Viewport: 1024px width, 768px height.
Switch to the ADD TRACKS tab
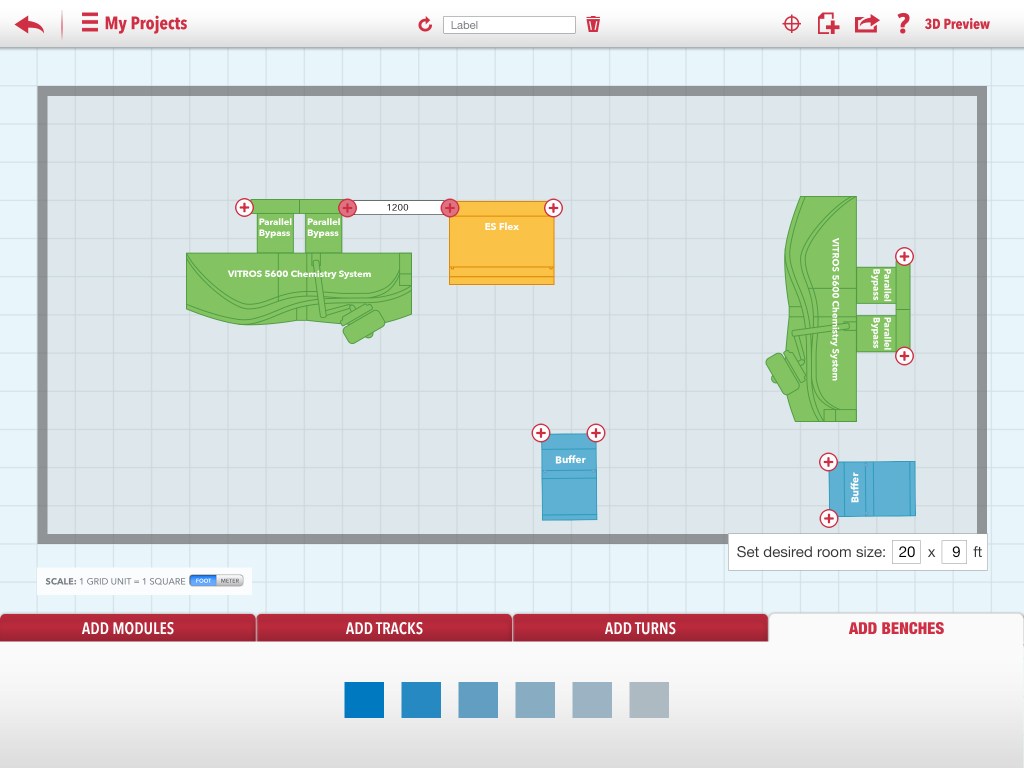pyautogui.click(x=384, y=628)
